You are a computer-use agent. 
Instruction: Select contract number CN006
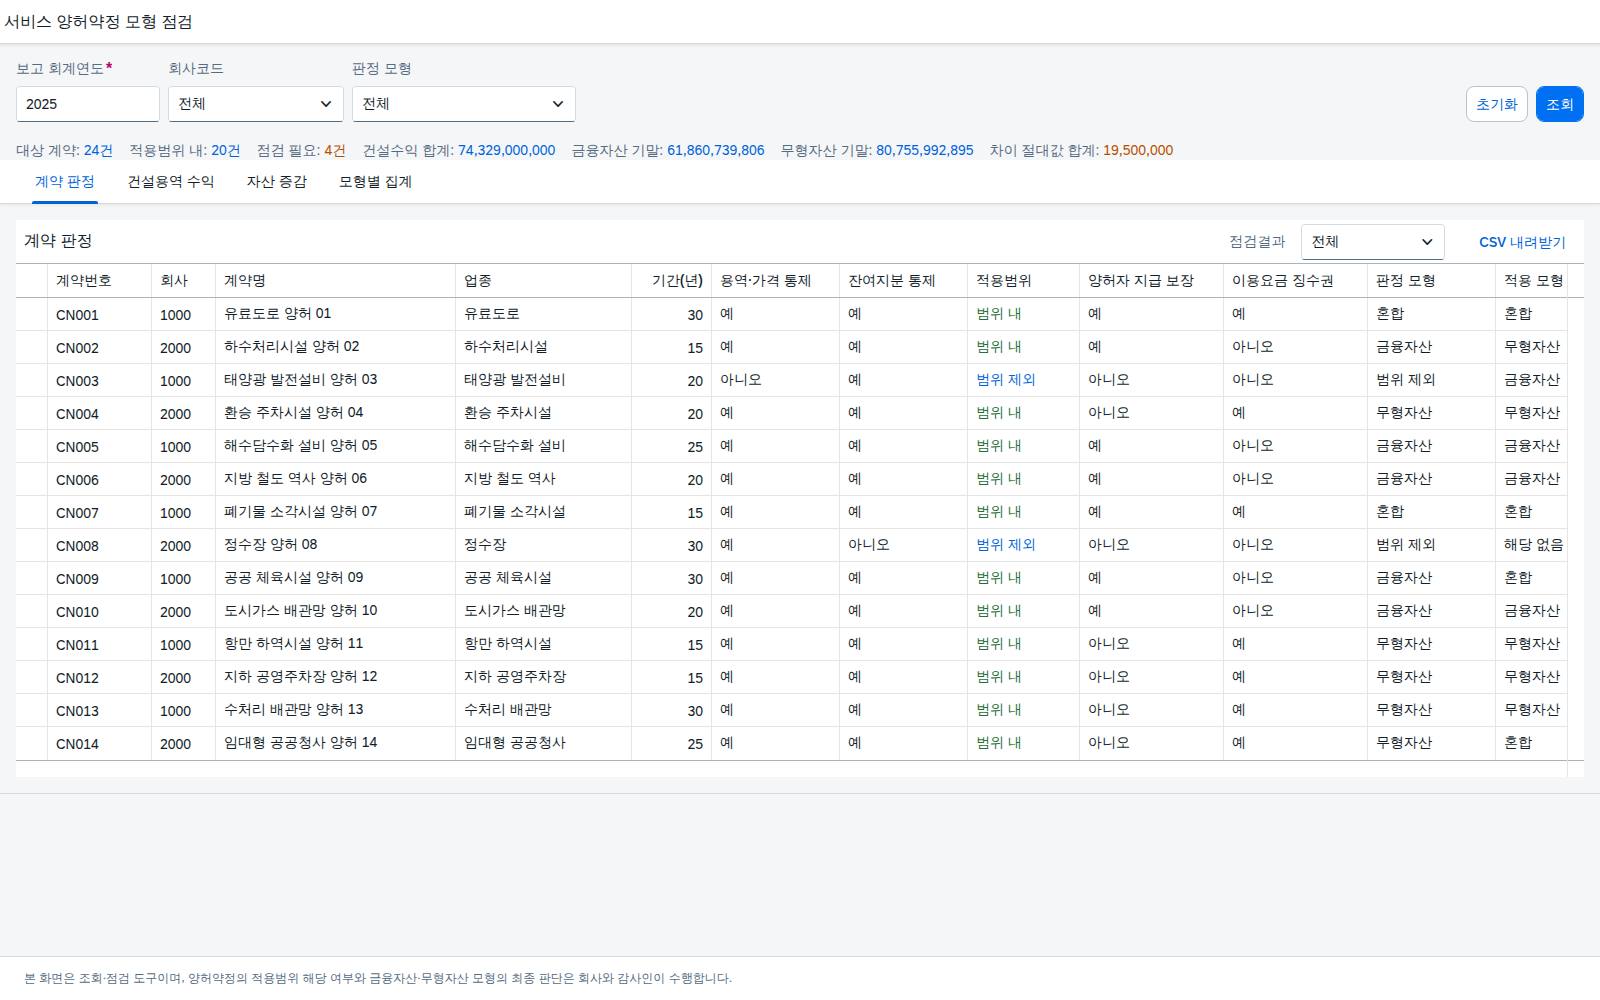77,480
